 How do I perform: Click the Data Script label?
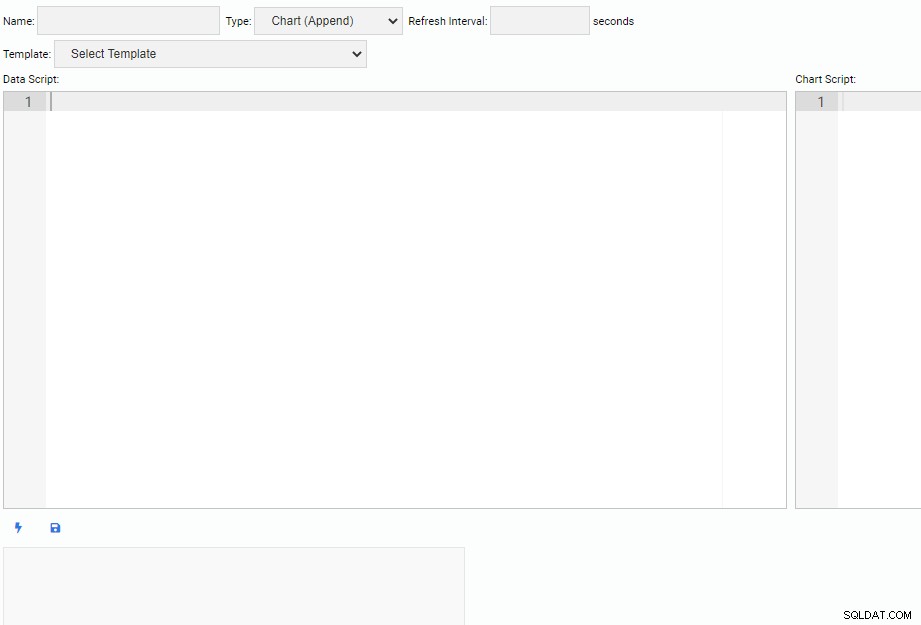(x=31, y=79)
